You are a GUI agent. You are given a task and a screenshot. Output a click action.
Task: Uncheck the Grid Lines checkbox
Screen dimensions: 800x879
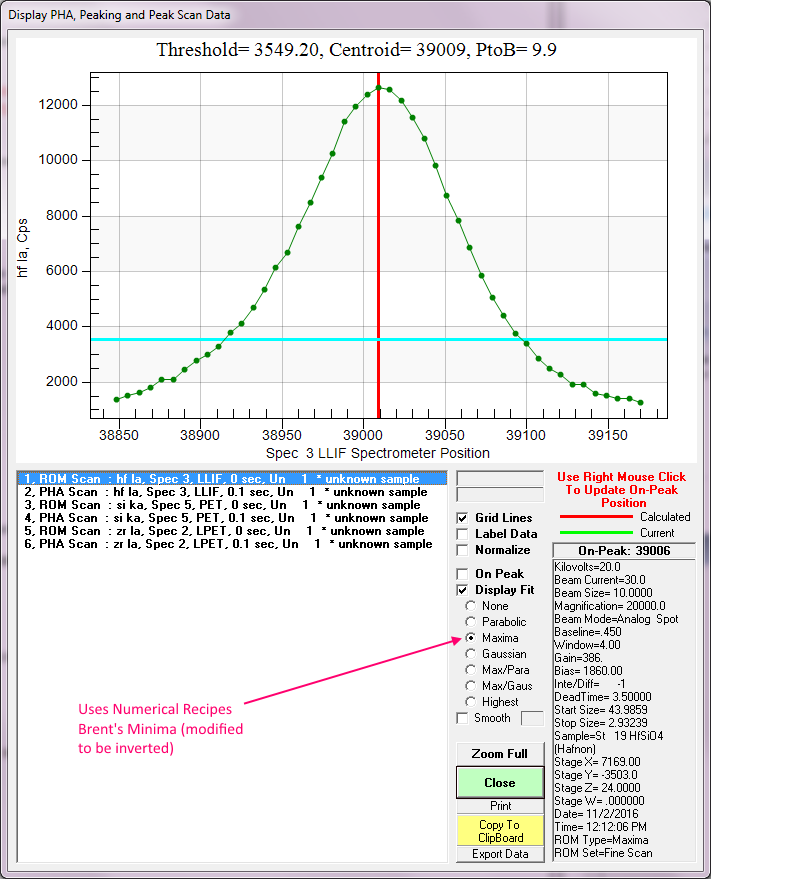point(462,518)
